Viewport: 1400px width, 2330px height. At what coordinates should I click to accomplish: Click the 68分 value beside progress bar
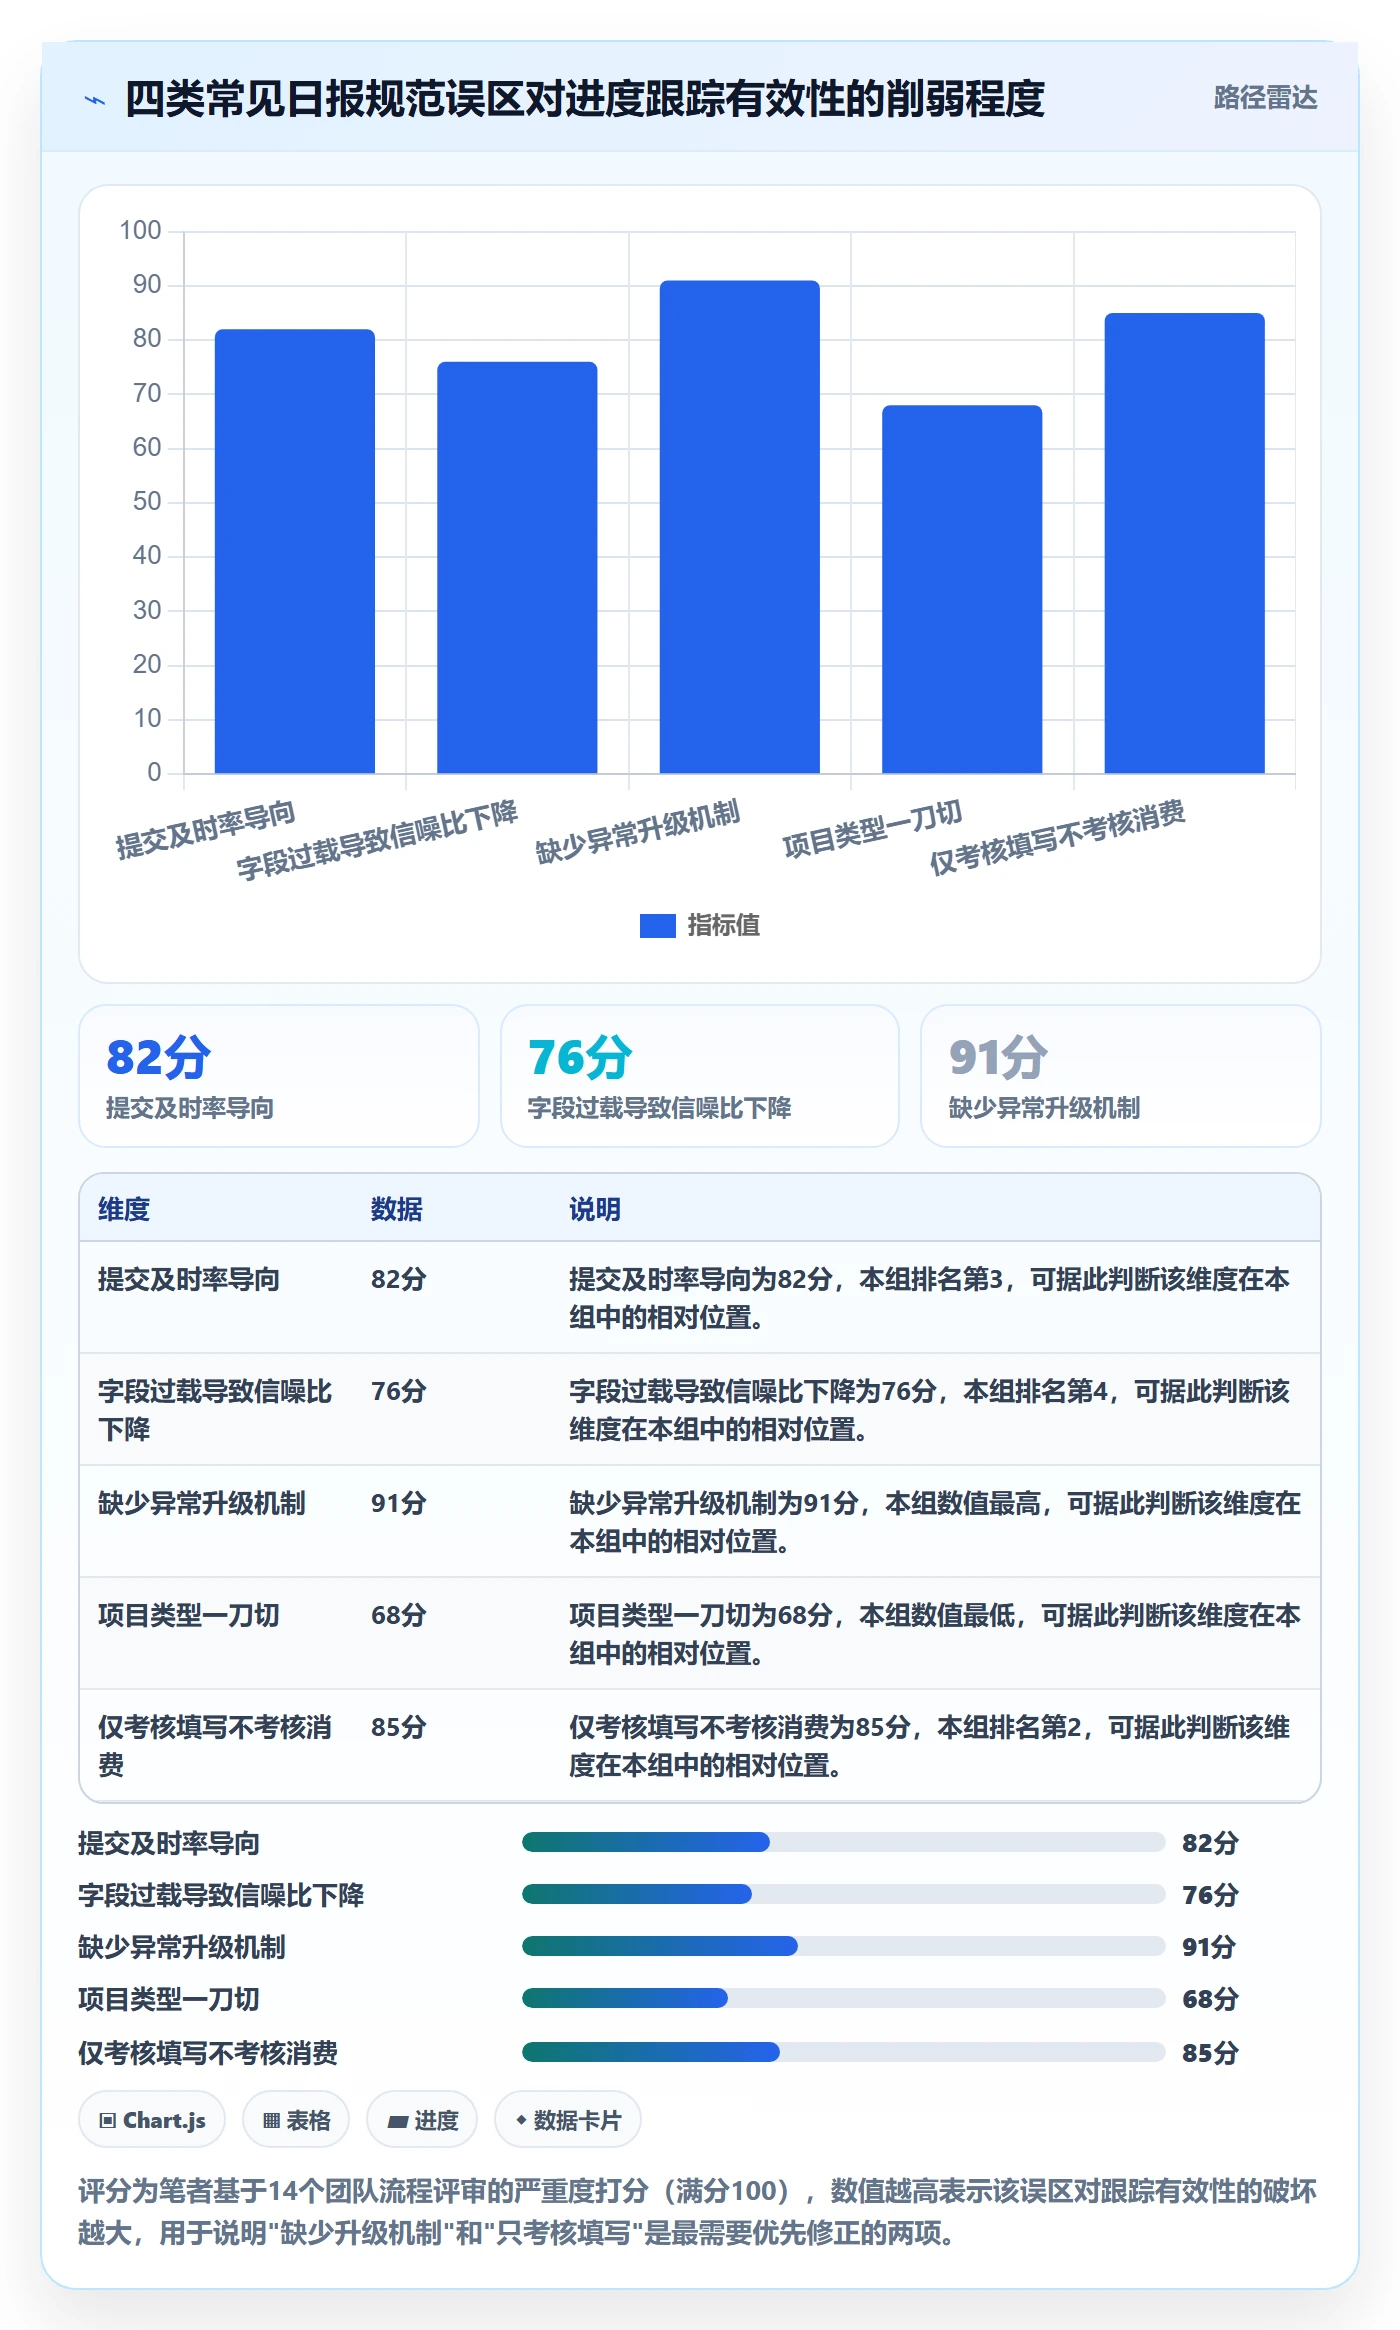pyautogui.click(x=1210, y=1999)
